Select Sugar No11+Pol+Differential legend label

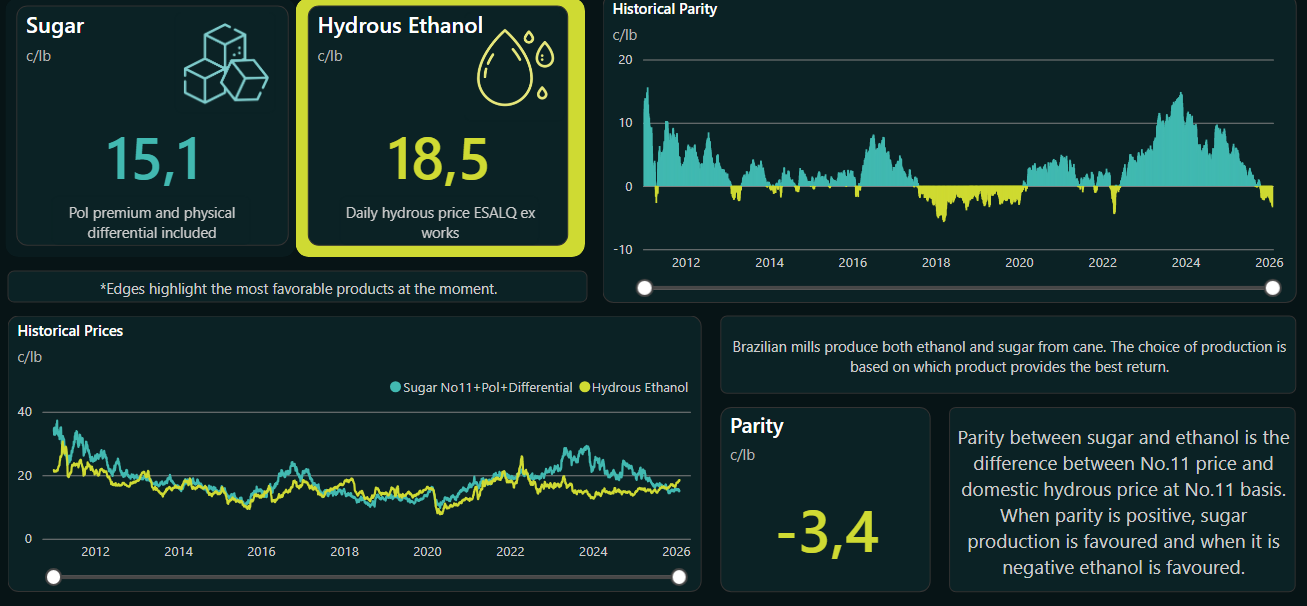coord(487,387)
